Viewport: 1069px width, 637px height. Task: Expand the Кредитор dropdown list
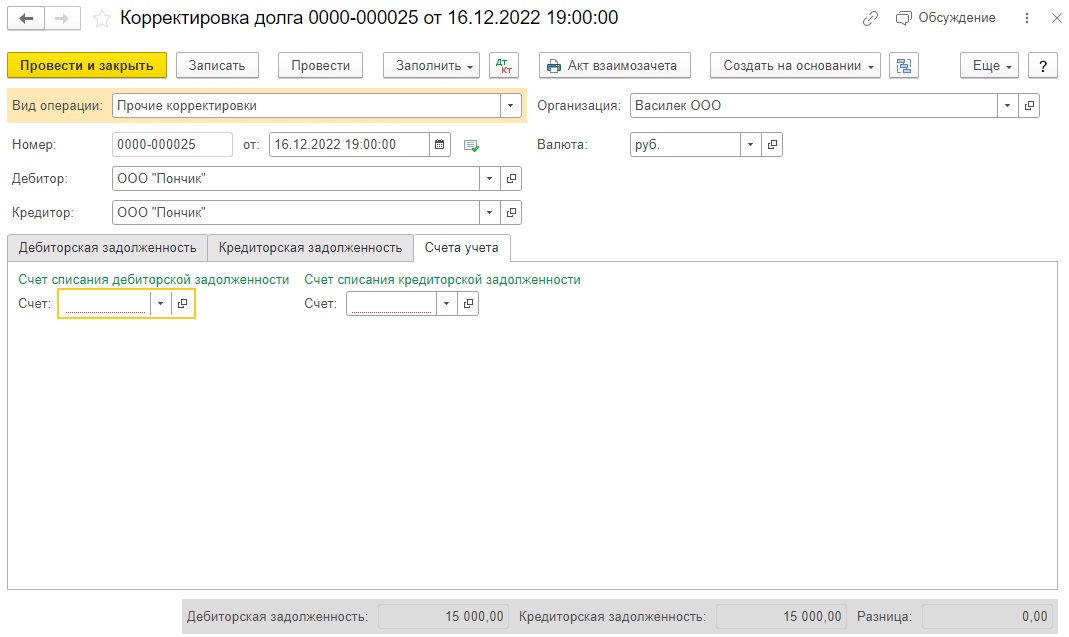(490, 213)
